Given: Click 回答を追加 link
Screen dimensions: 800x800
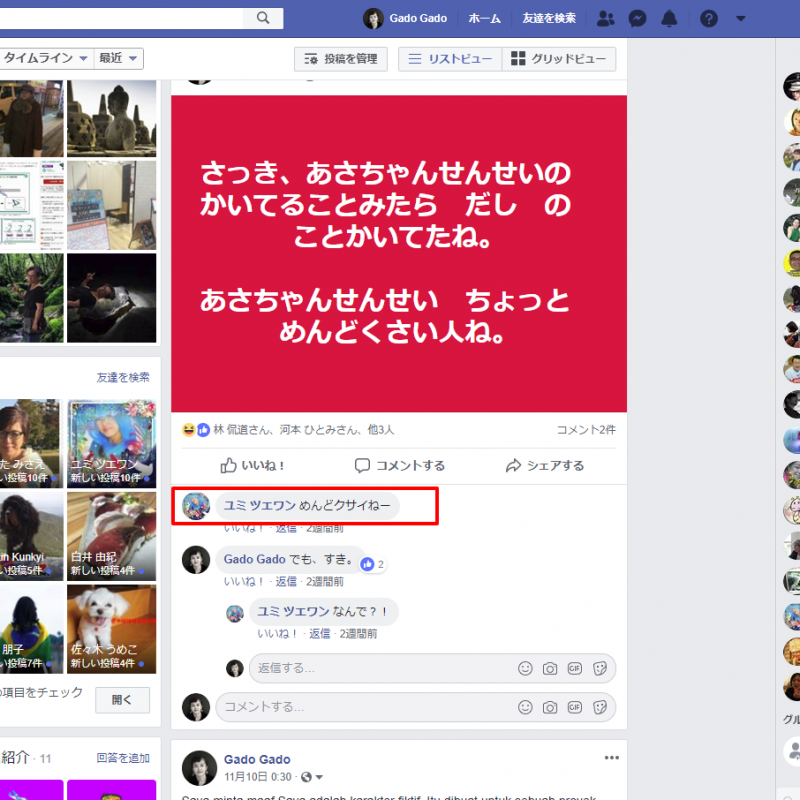Looking at the screenshot, I should 123,758.
